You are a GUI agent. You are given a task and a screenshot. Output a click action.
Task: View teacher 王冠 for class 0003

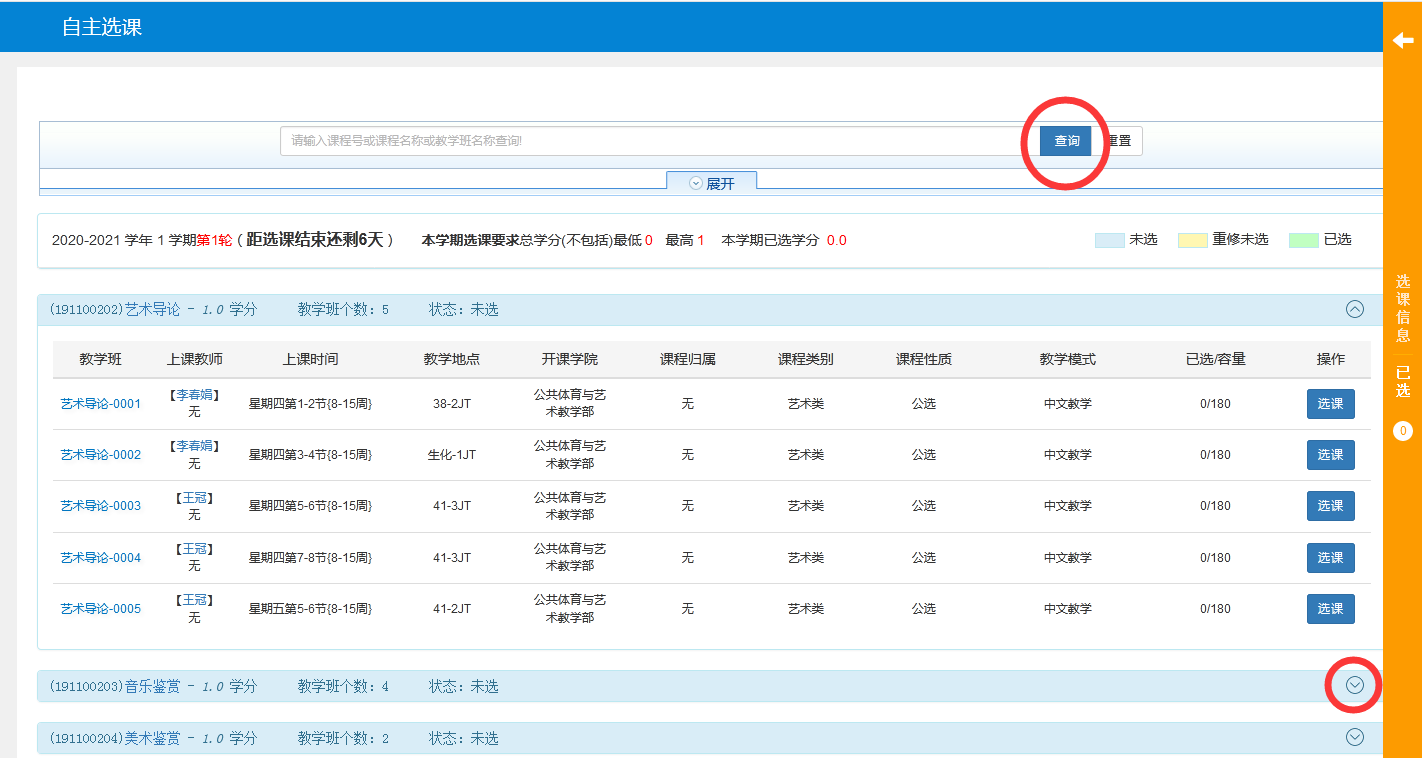(x=195, y=498)
